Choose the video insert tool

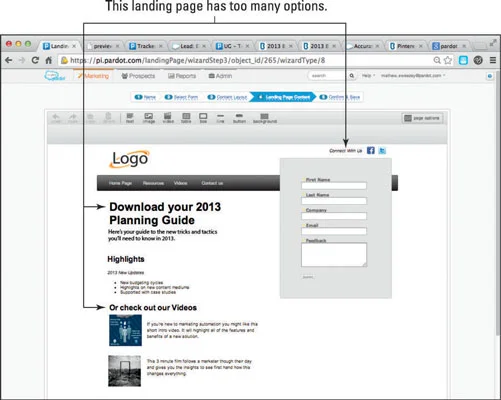[x=168, y=118]
